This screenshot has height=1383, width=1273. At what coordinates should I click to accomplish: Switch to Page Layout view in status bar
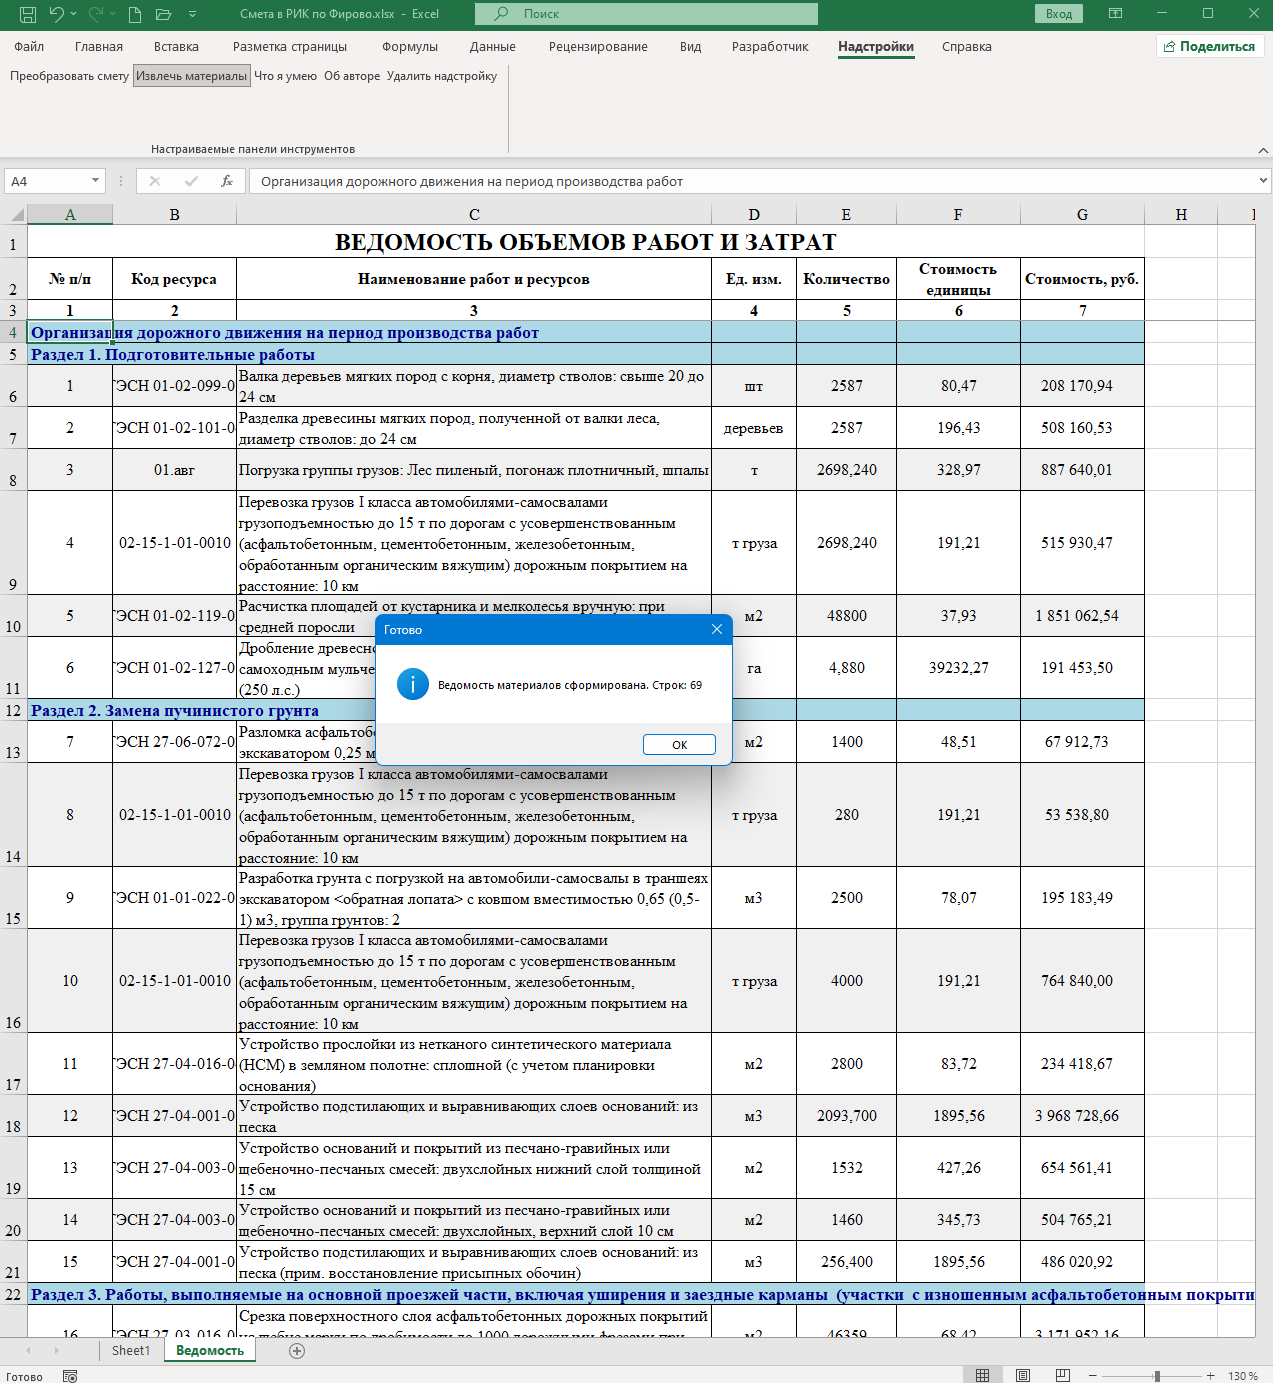1023,1376
